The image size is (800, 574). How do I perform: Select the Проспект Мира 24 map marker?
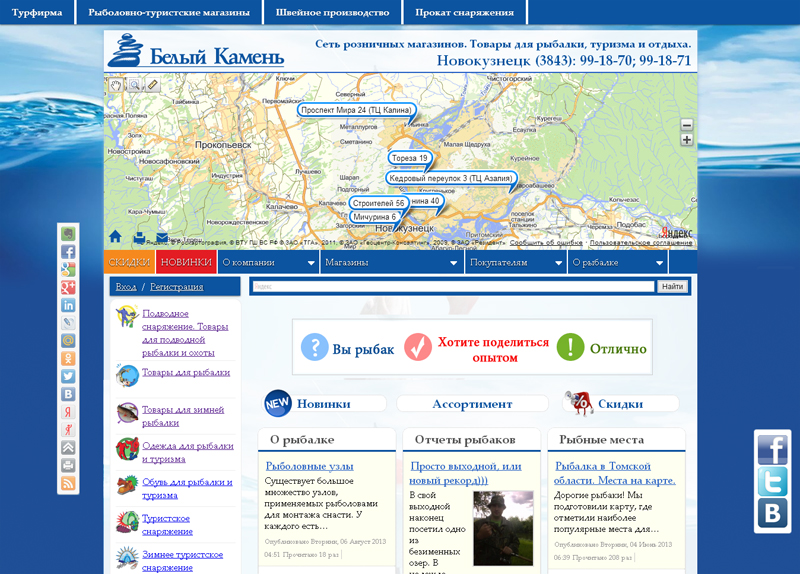(x=357, y=110)
